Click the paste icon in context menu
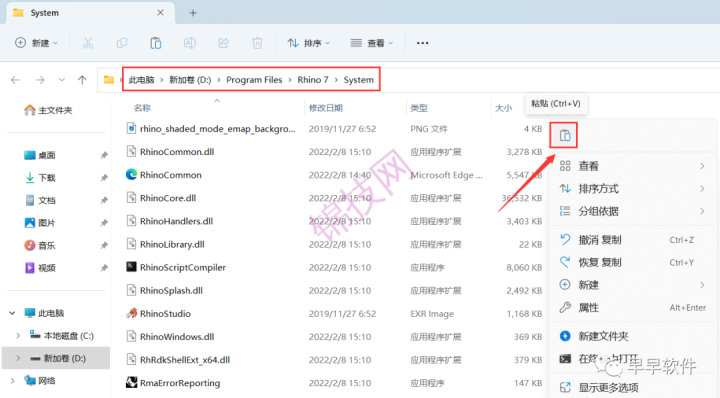This screenshot has width=720, height=398. tap(565, 136)
